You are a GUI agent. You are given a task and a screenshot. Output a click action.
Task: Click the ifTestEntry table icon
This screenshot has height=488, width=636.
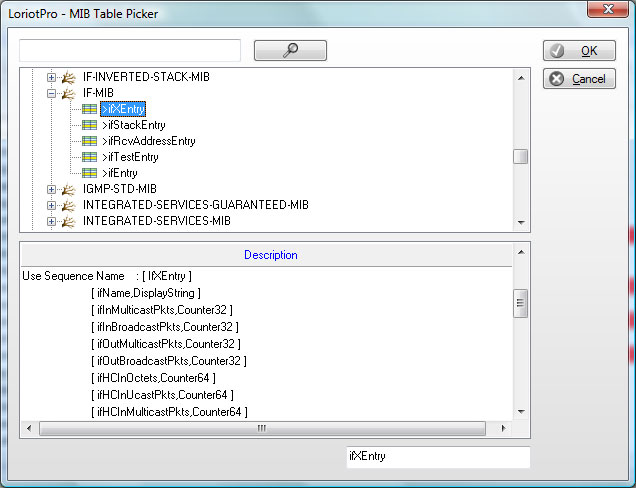click(x=89, y=157)
